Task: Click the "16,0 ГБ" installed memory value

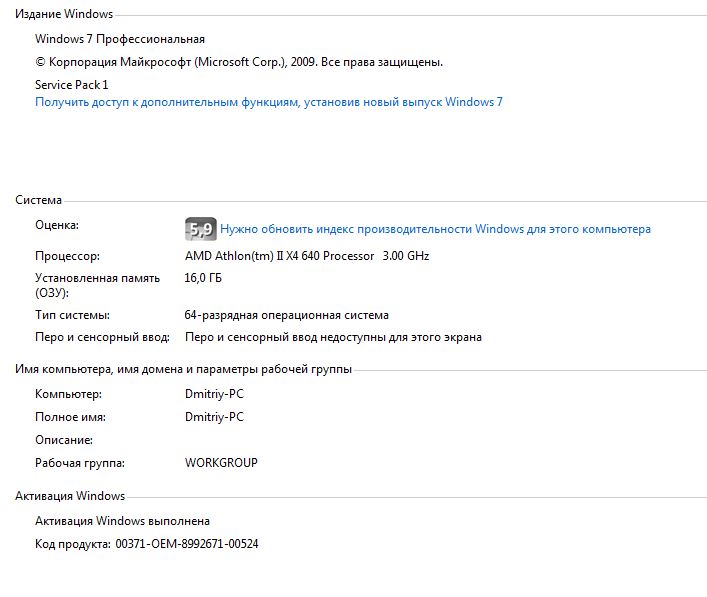Action: 203,278
